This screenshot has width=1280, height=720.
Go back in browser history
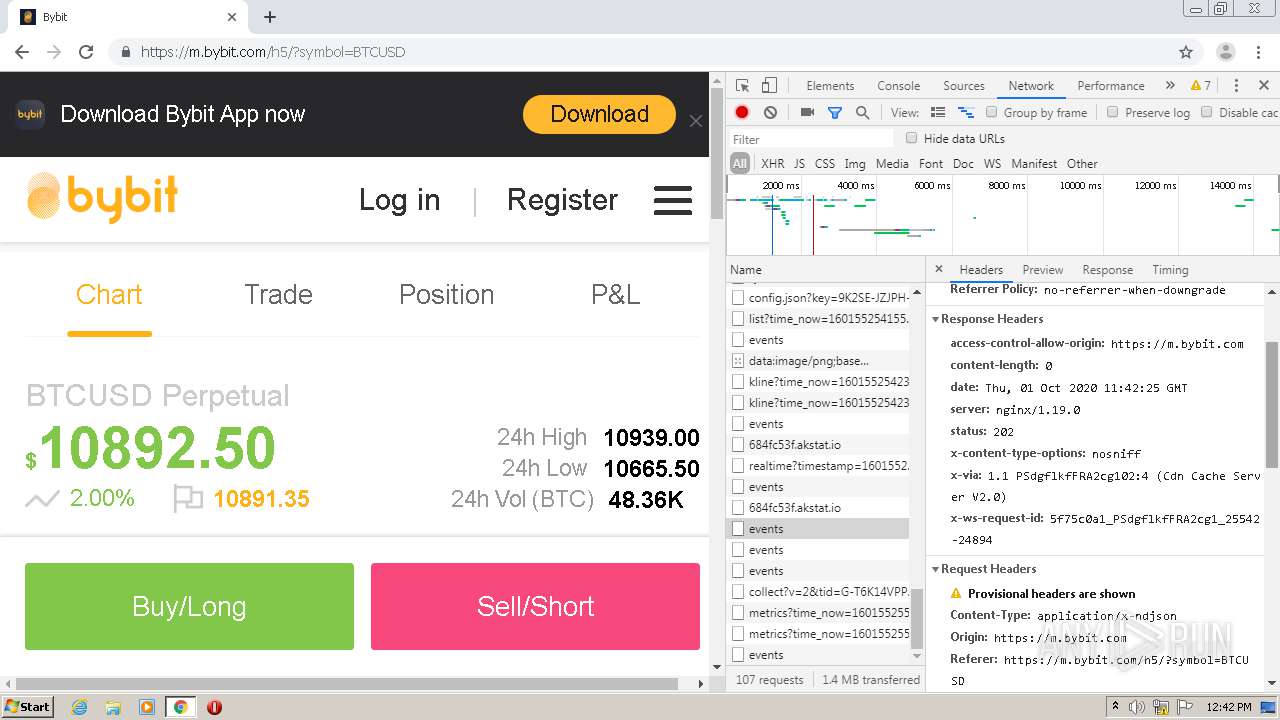pos(22,52)
